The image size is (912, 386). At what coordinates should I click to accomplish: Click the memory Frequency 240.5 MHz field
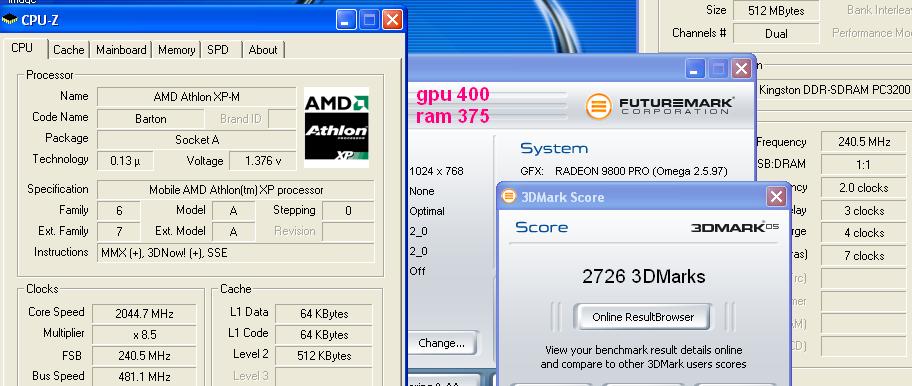coord(865,141)
